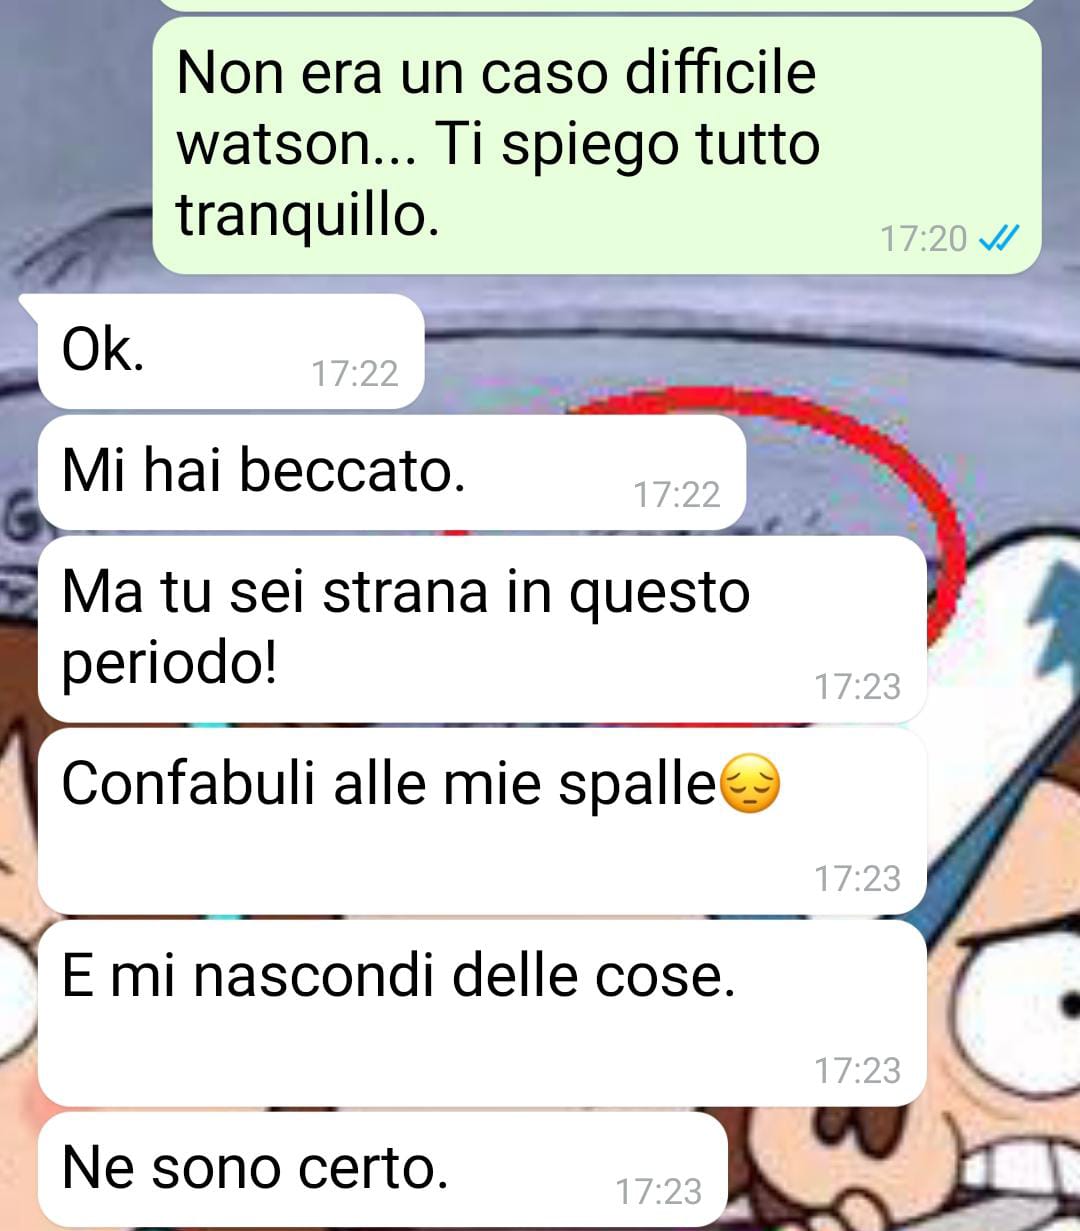Select the "Confabuli alle mie spalle" message

pos(482,821)
